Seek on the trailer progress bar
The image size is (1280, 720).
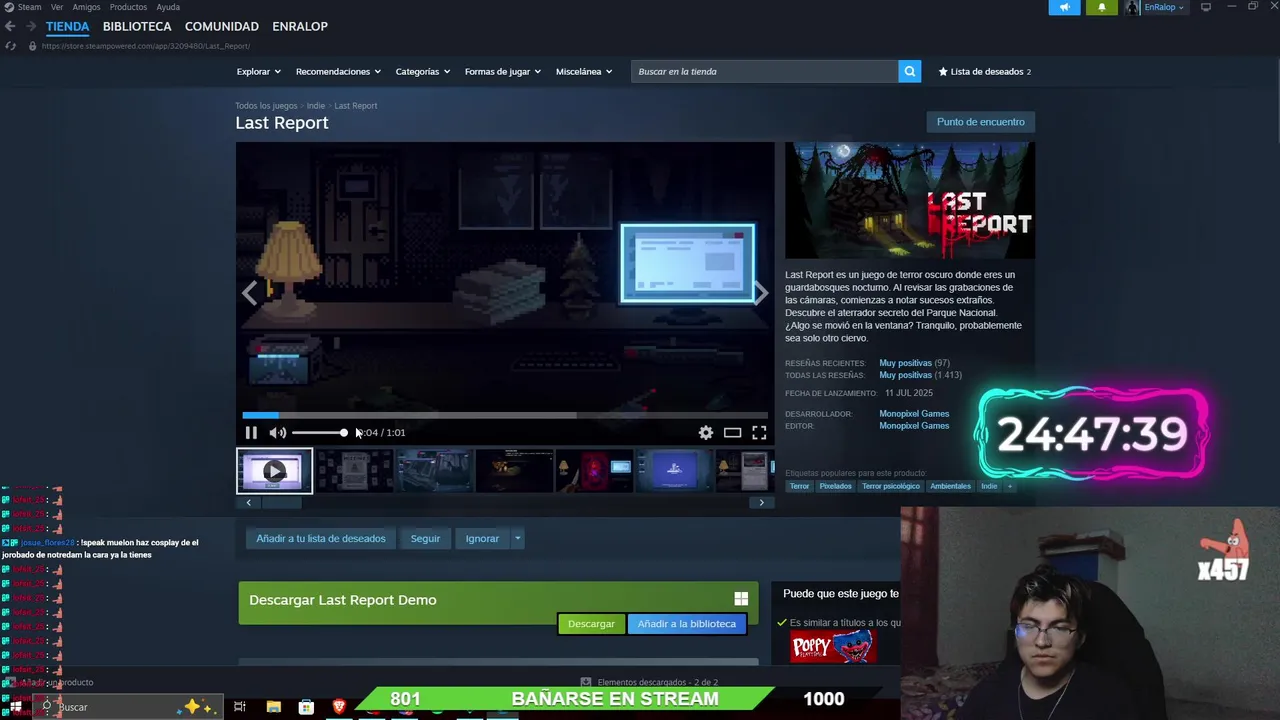click(x=505, y=415)
